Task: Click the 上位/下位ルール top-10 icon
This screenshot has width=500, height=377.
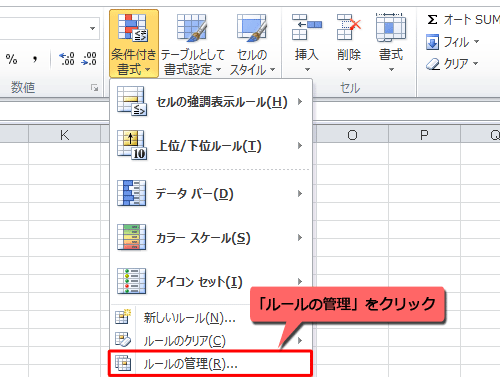Action: pos(132,146)
